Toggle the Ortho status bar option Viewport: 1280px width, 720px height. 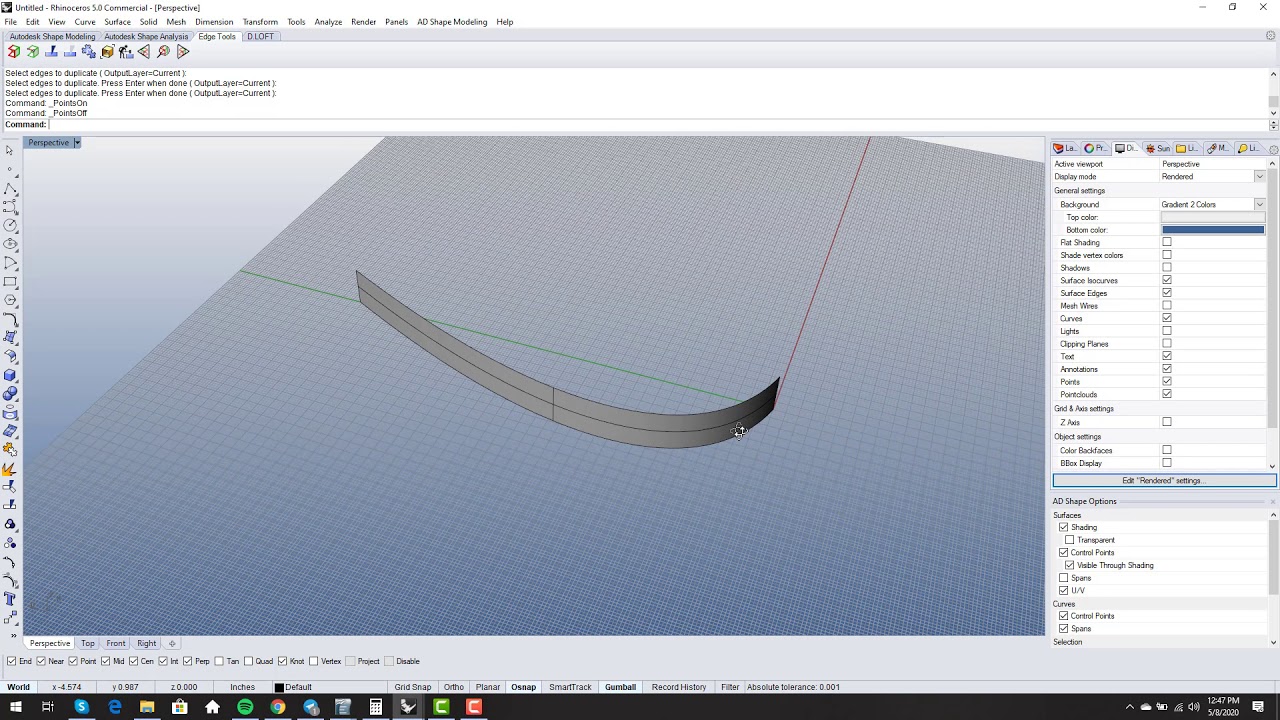point(453,687)
